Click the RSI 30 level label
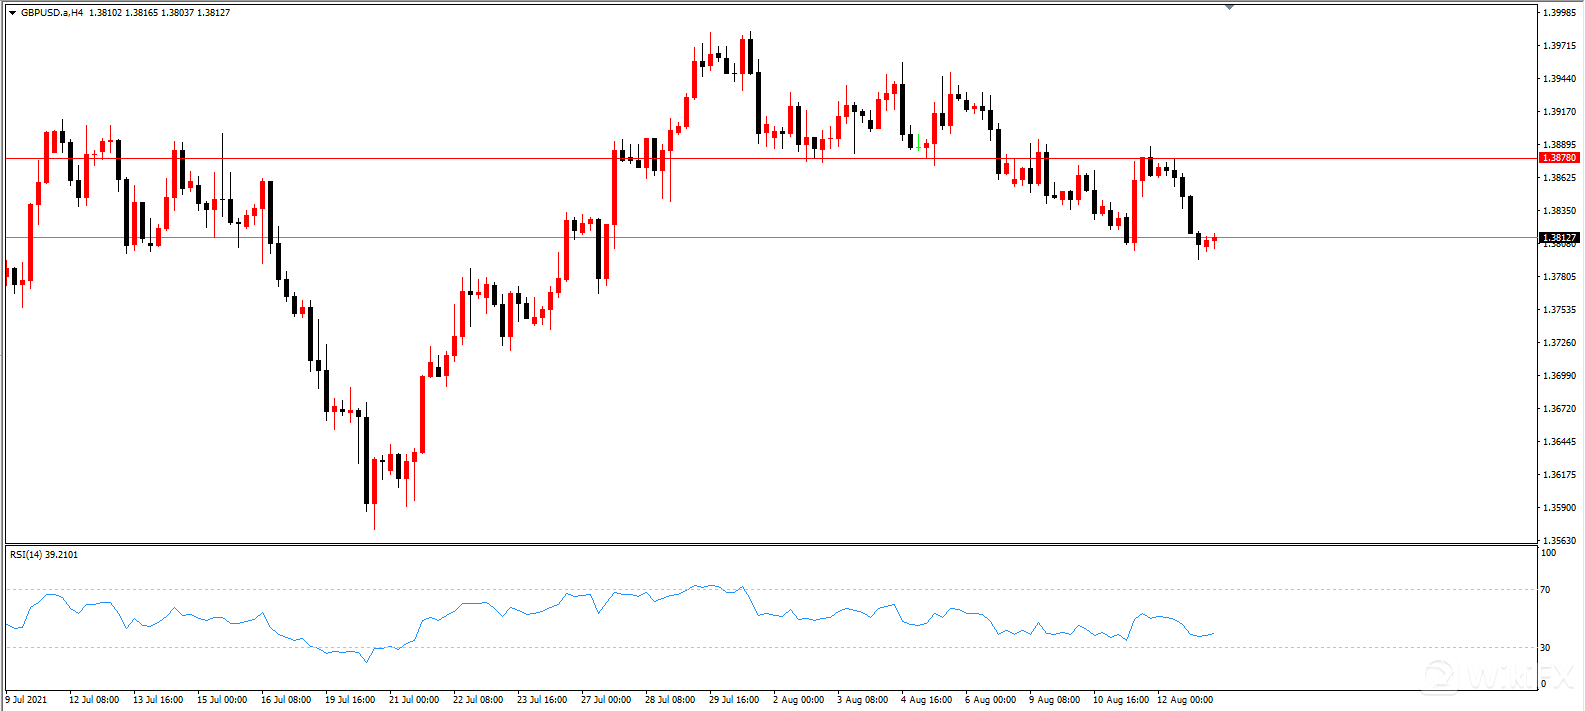This screenshot has width=1585, height=711. tap(1545, 648)
